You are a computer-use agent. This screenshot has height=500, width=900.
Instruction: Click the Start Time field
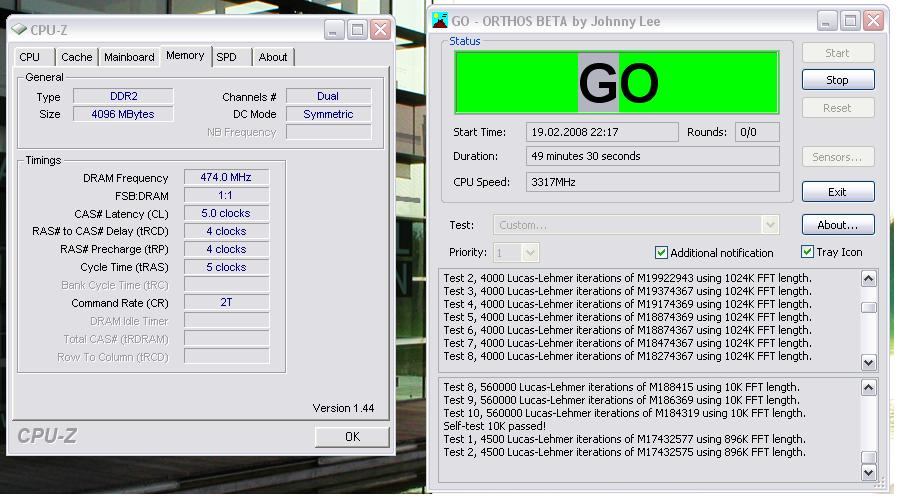click(x=602, y=132)
